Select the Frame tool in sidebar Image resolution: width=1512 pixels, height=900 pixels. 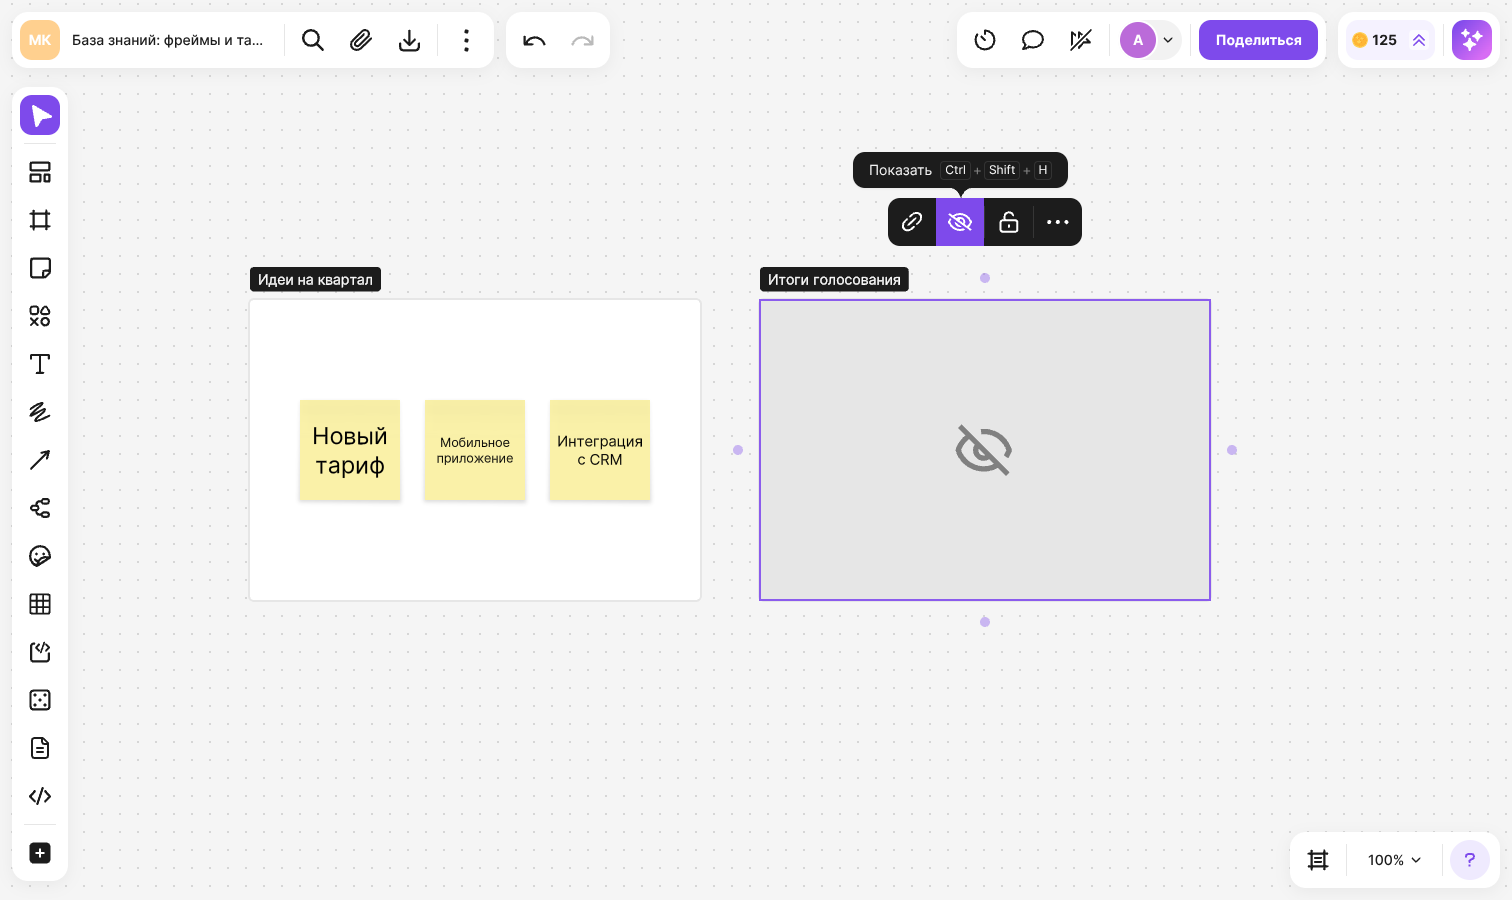point(40,220)
